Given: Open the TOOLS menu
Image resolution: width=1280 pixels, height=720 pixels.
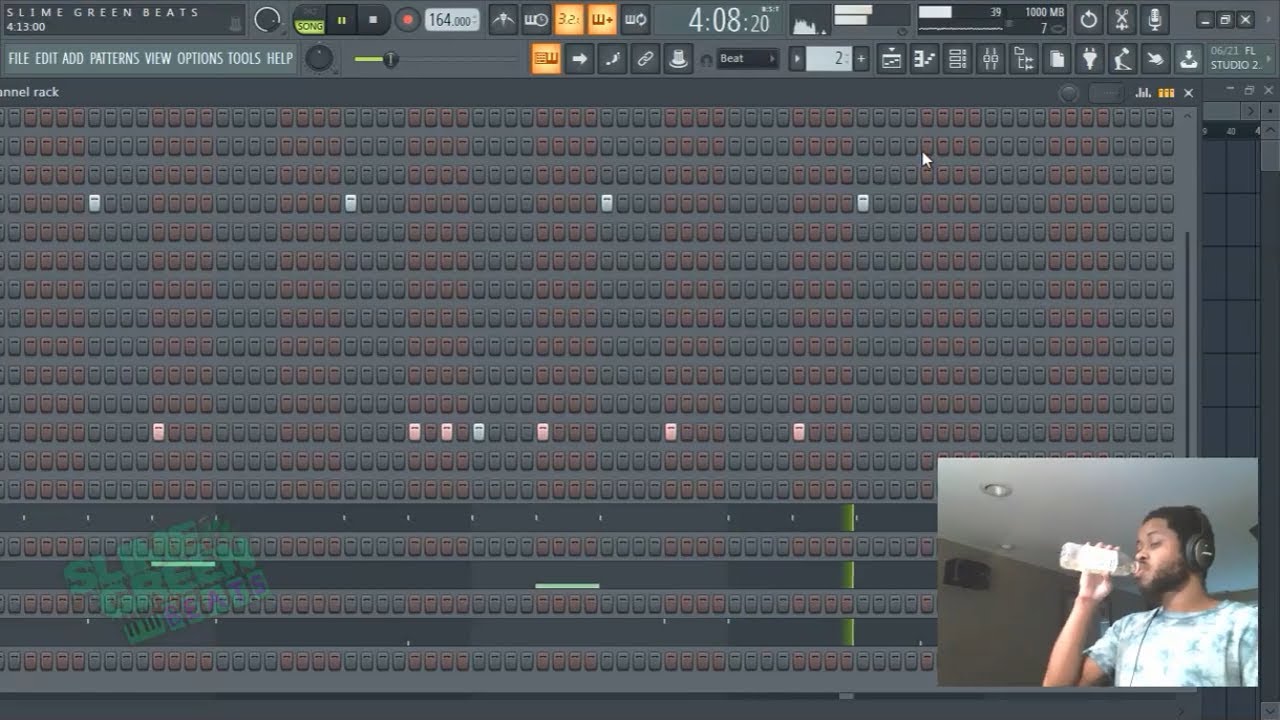Looking at the screenshot, I should (x=244, y=58).
